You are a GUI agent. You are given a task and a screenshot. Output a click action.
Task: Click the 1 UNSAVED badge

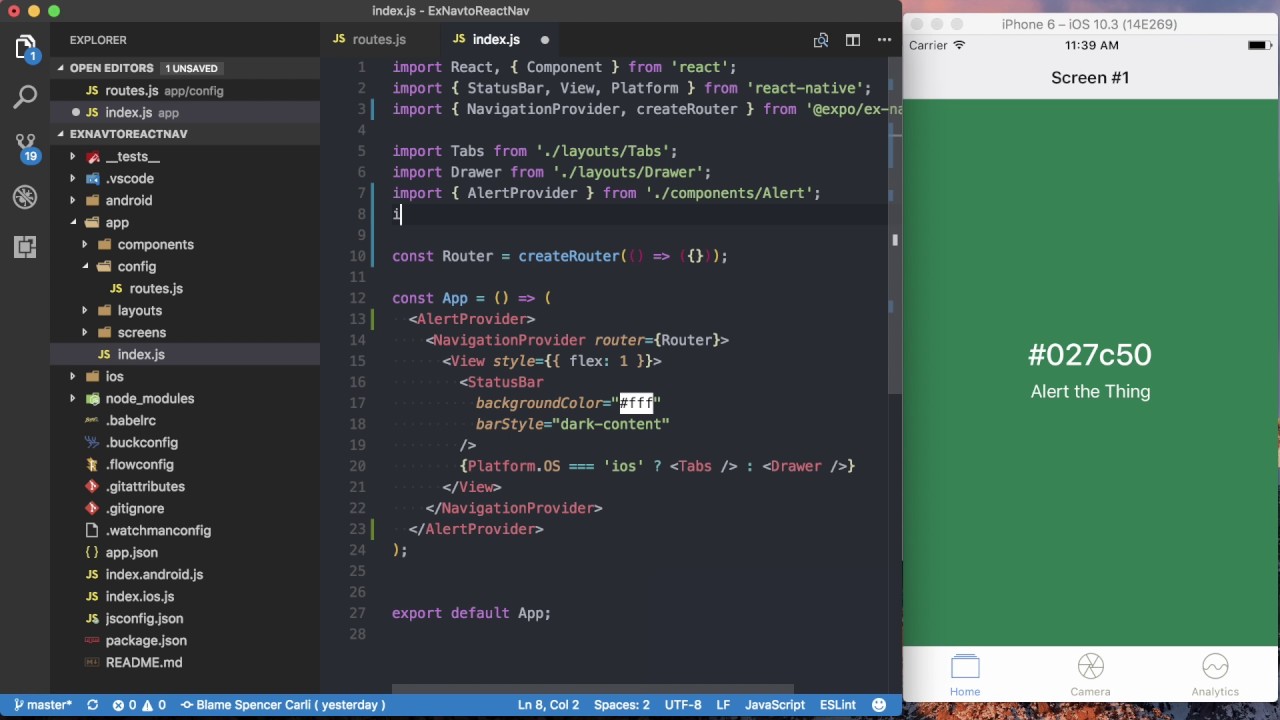tap(191, 68)
